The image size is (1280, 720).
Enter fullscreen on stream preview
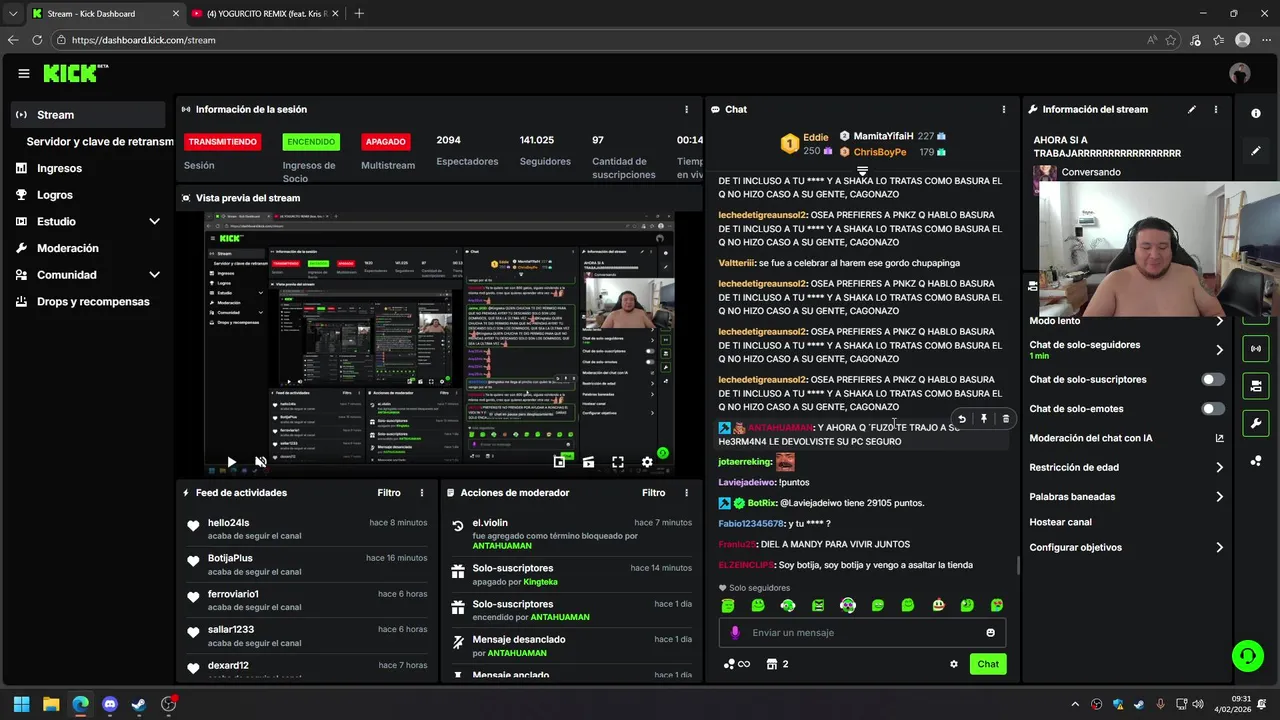618,462
